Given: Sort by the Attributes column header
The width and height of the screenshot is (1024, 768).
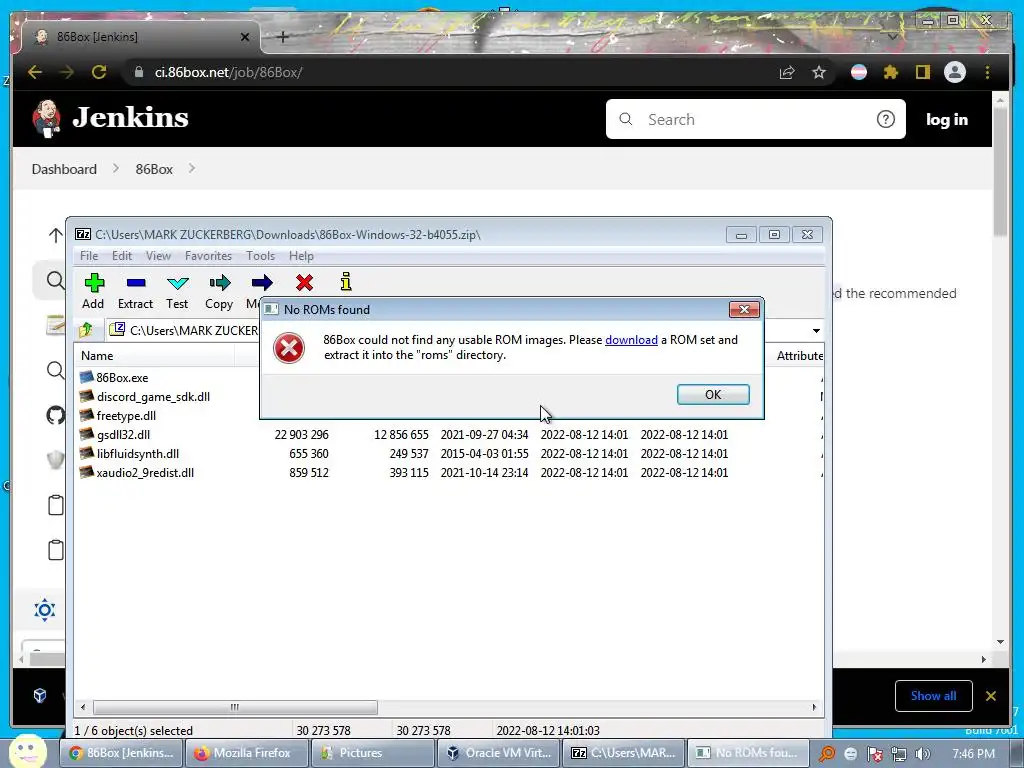Looking at the screenshot, I should pos(798,356).
